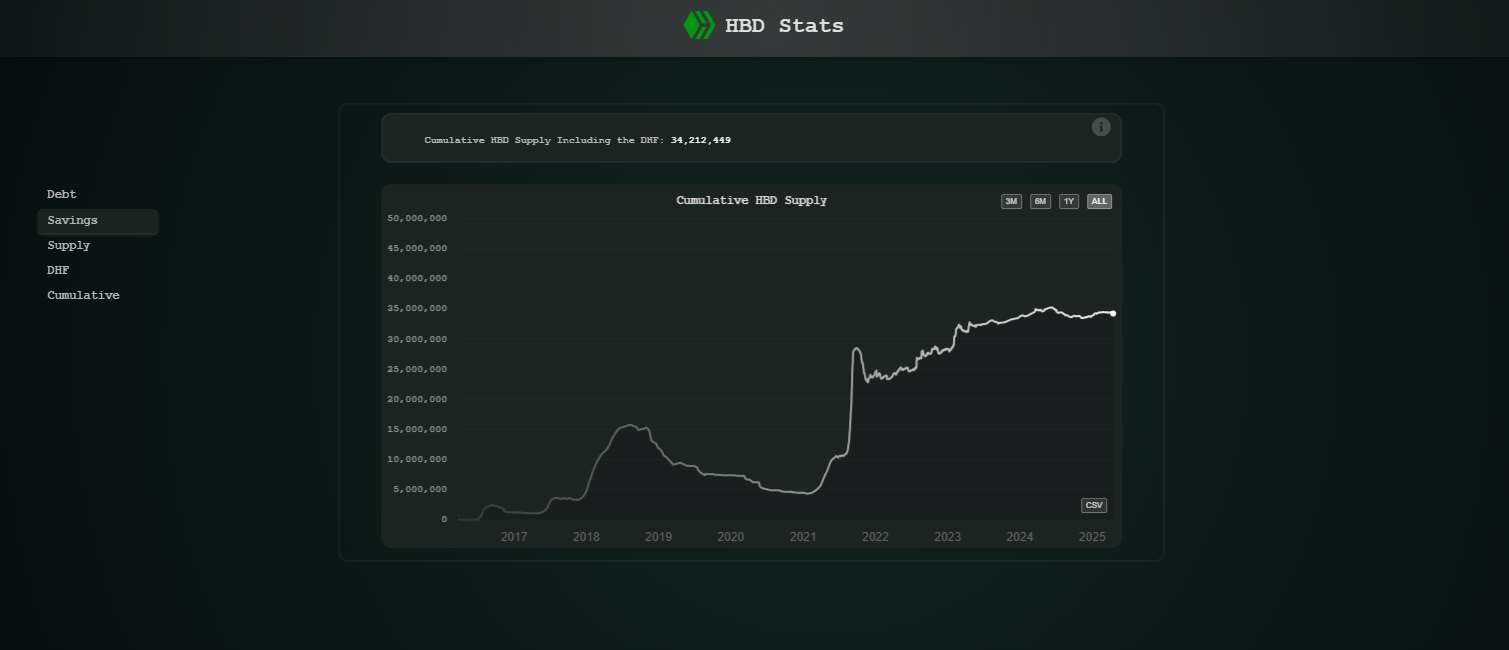Click the green Hive logo icon
Viewport: 1509px width, 650px height.
click(x=699, y=25)
